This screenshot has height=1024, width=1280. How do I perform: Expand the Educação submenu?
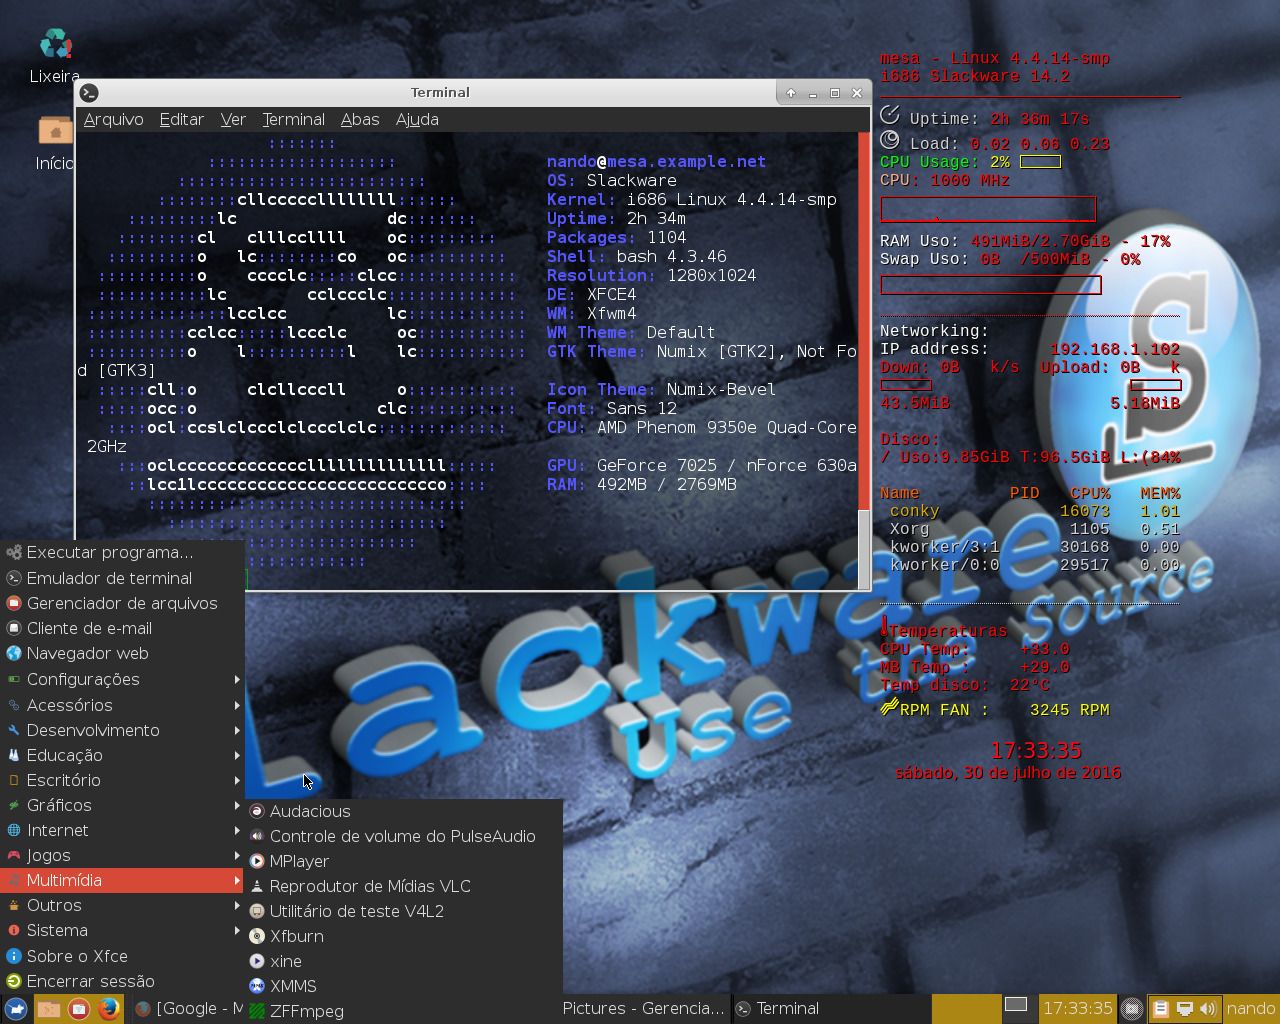(x=122, y=755)
